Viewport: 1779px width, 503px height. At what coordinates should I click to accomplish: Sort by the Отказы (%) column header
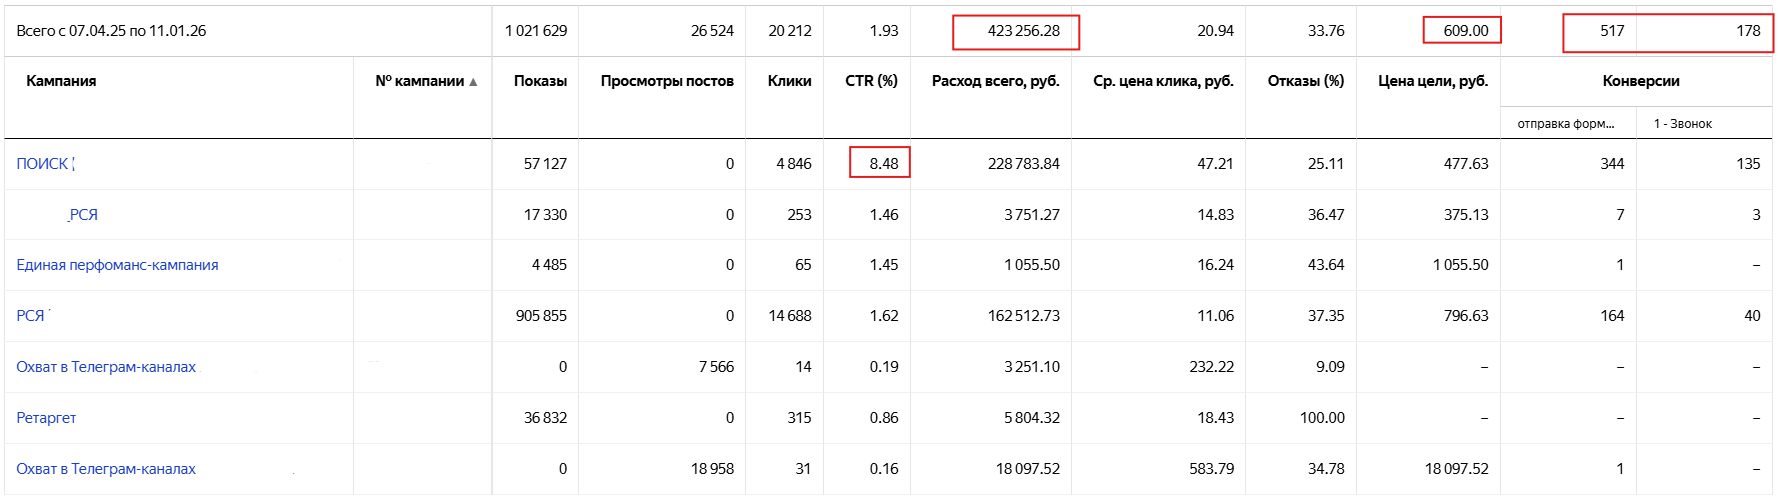(x=1305, y=81)
